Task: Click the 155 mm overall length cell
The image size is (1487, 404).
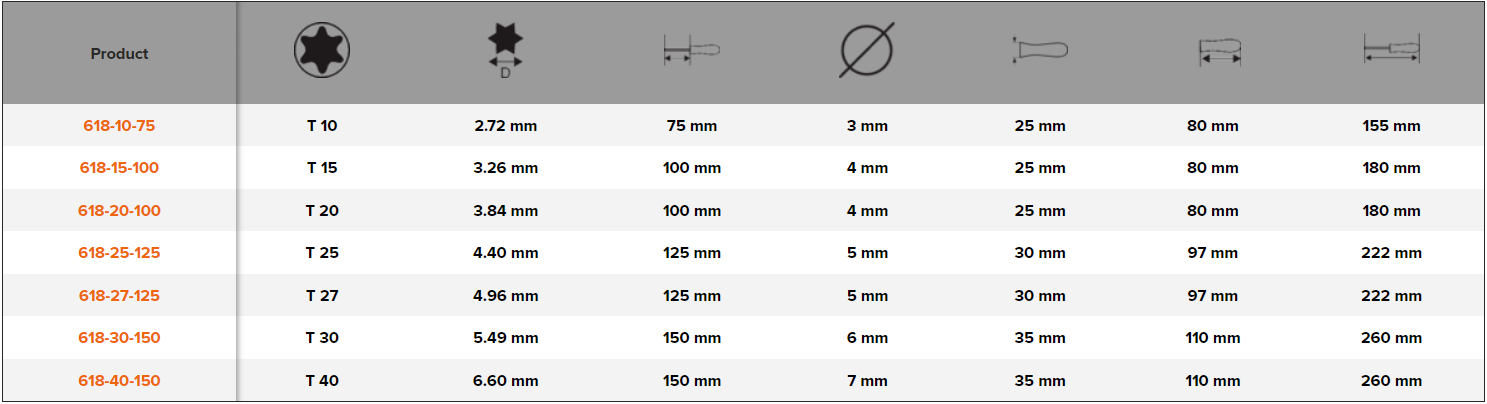Action: (x=1391, y=126)
